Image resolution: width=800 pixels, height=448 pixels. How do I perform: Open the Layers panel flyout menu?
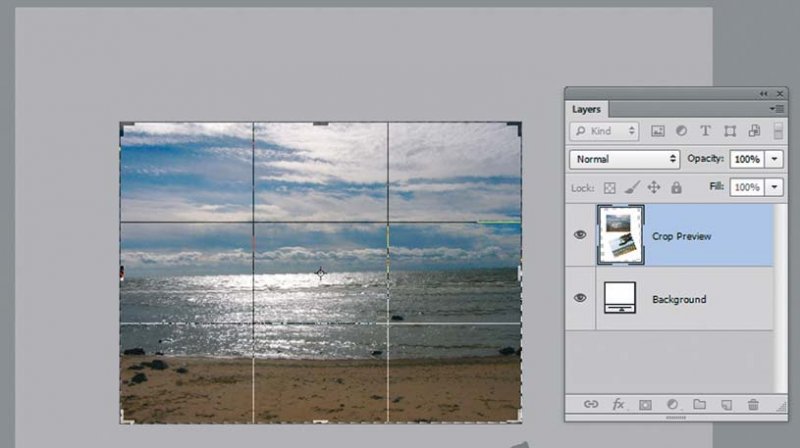(776, 108)
